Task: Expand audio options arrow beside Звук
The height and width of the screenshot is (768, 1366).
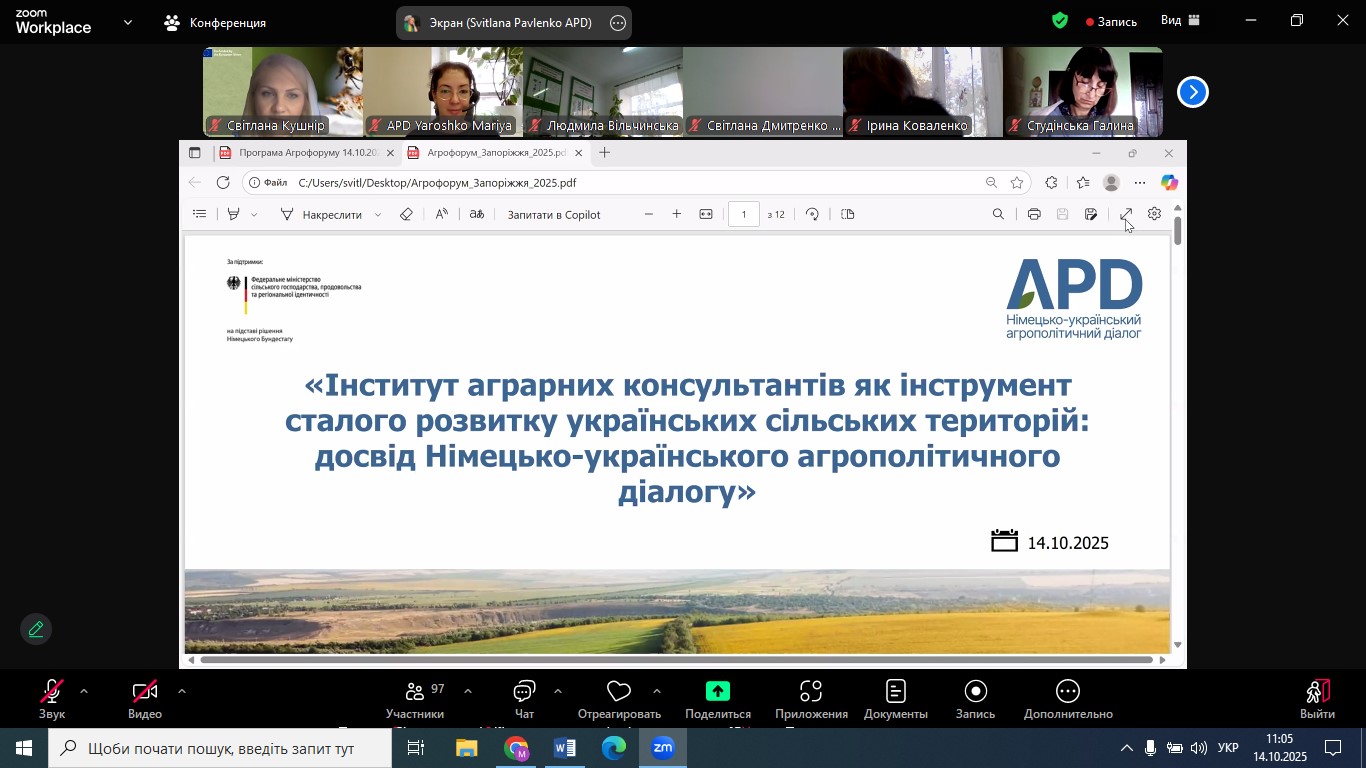Action: (84, 691)
